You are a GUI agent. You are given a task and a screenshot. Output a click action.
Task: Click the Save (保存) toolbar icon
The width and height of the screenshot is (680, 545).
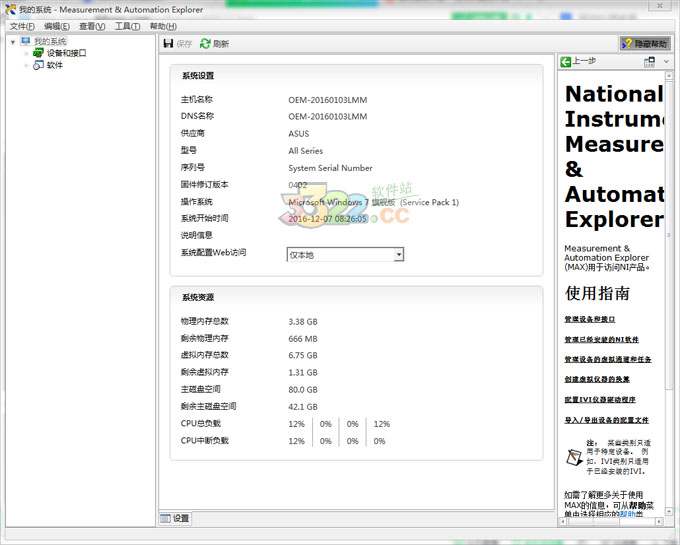click(168, 44)
